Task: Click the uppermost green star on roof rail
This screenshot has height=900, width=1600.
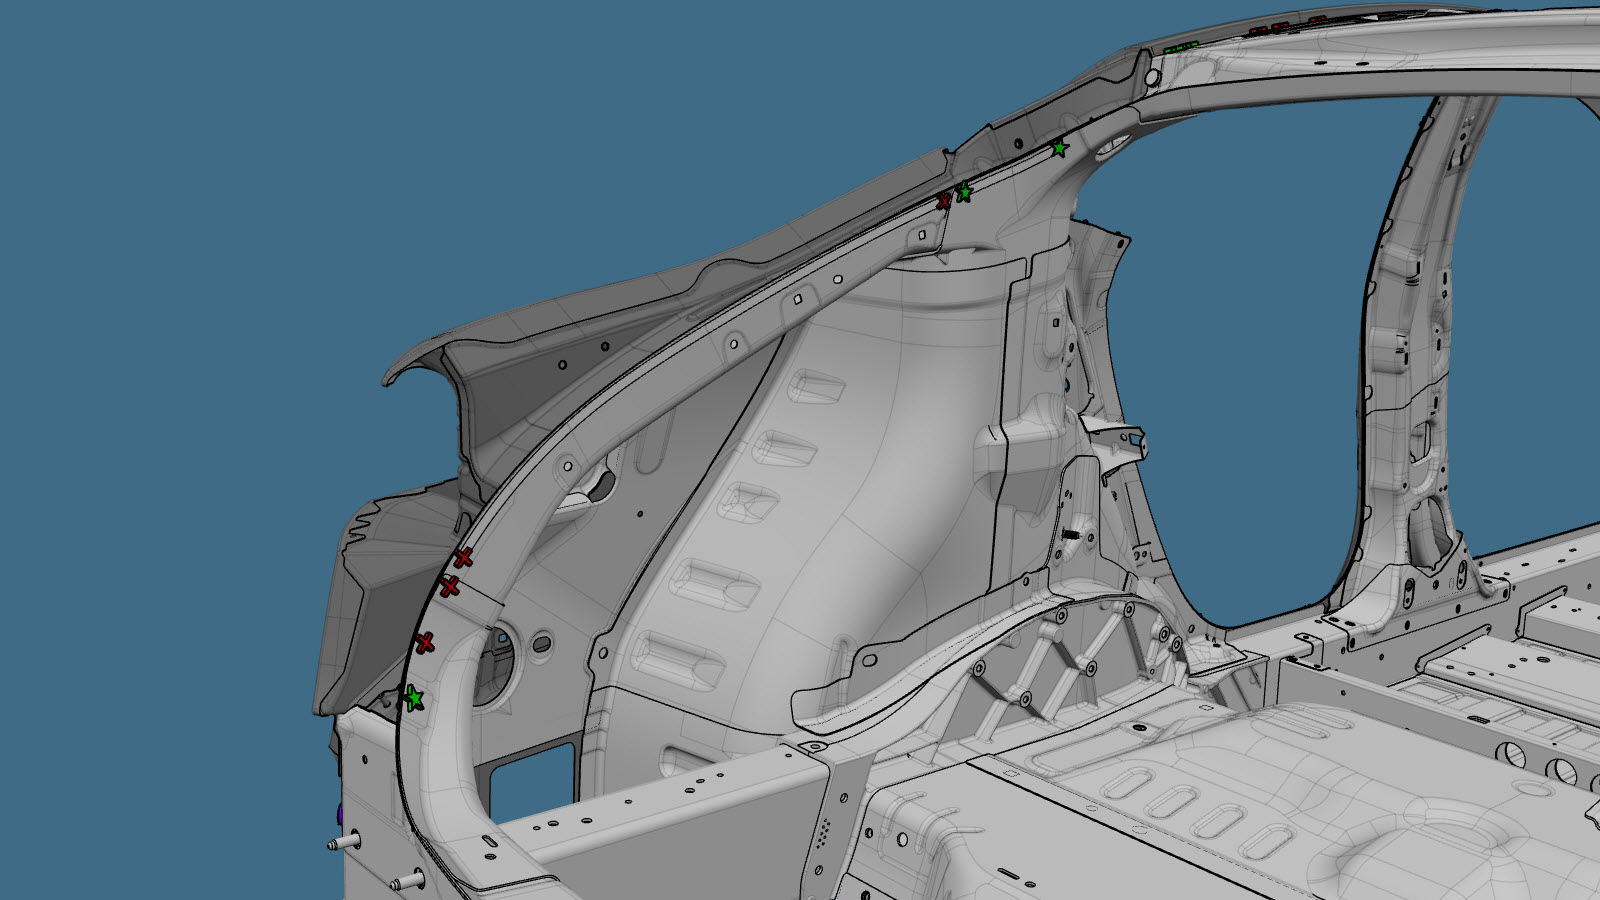Action: 1059,148
